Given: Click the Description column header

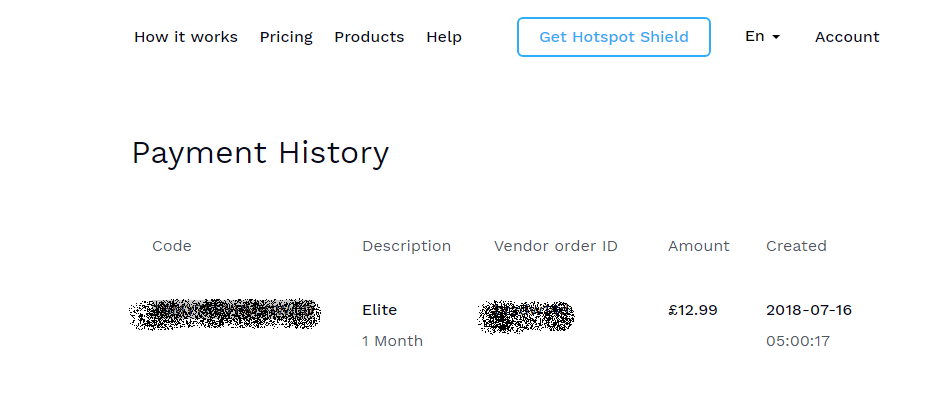Looking at the screenshot, I should point(406,246).
